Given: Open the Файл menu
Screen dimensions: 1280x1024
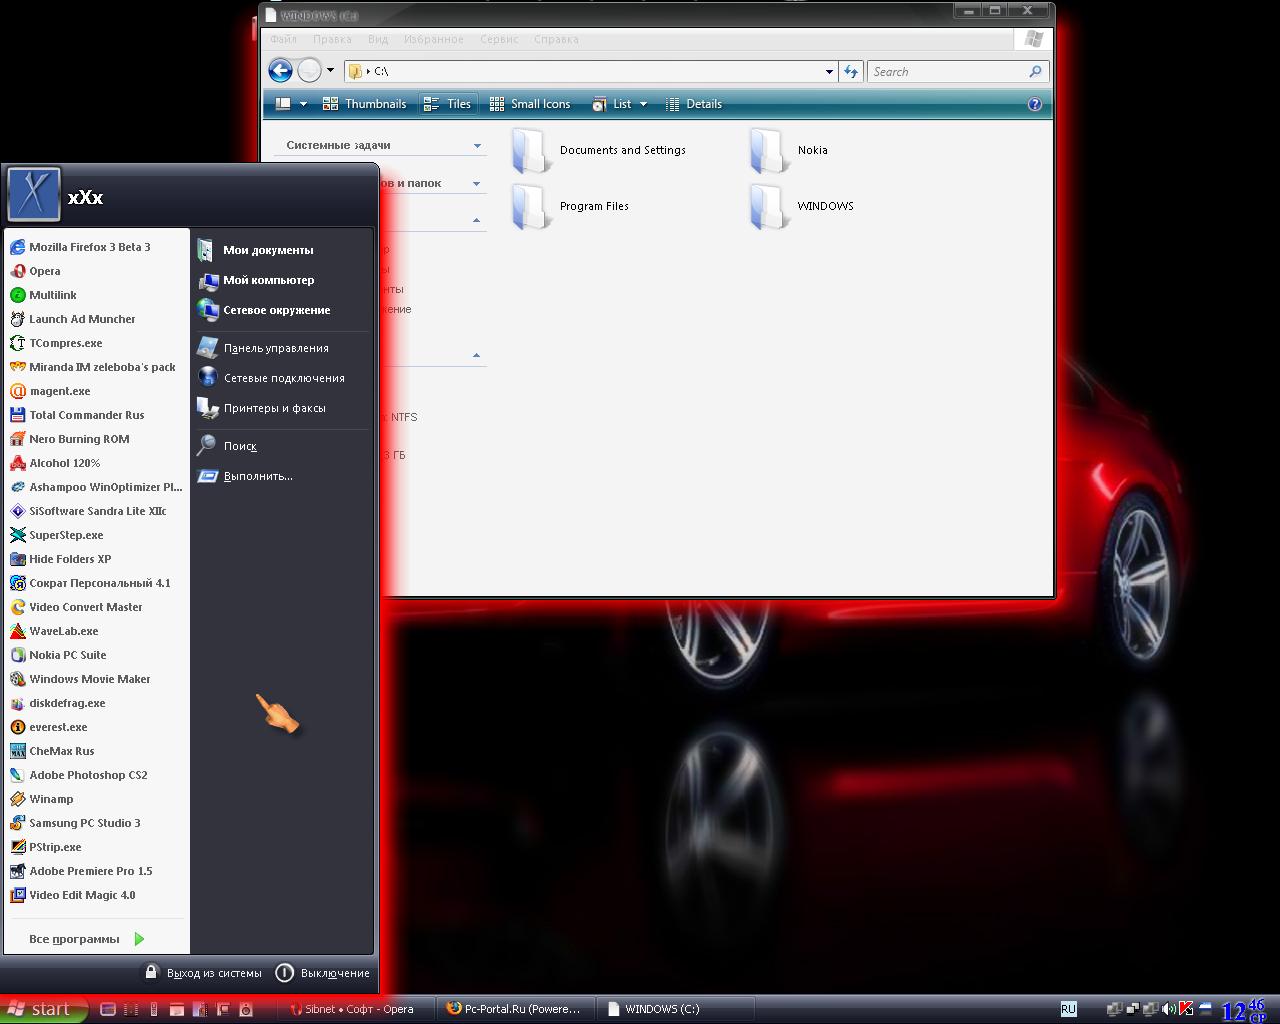Looking at the screenshot, I should pos(283,40).
